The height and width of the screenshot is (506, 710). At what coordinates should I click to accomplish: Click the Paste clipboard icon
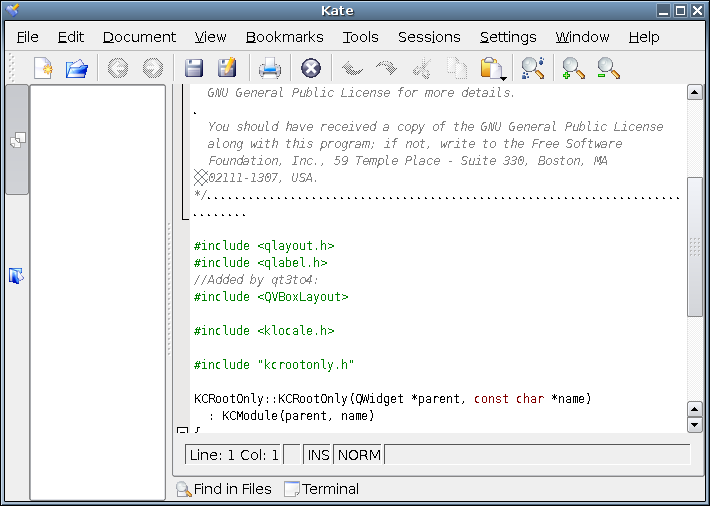(x=491, y=68)
